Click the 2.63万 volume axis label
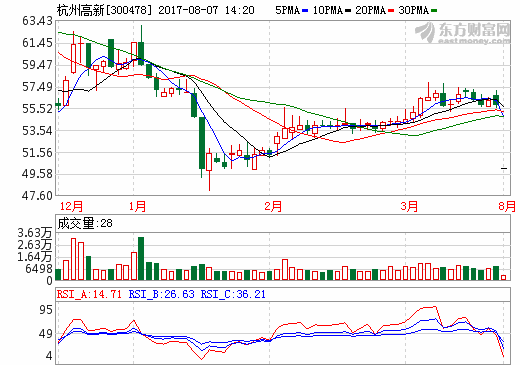The width and height of the screenshot is (520, 365). (x=35, y=245)
